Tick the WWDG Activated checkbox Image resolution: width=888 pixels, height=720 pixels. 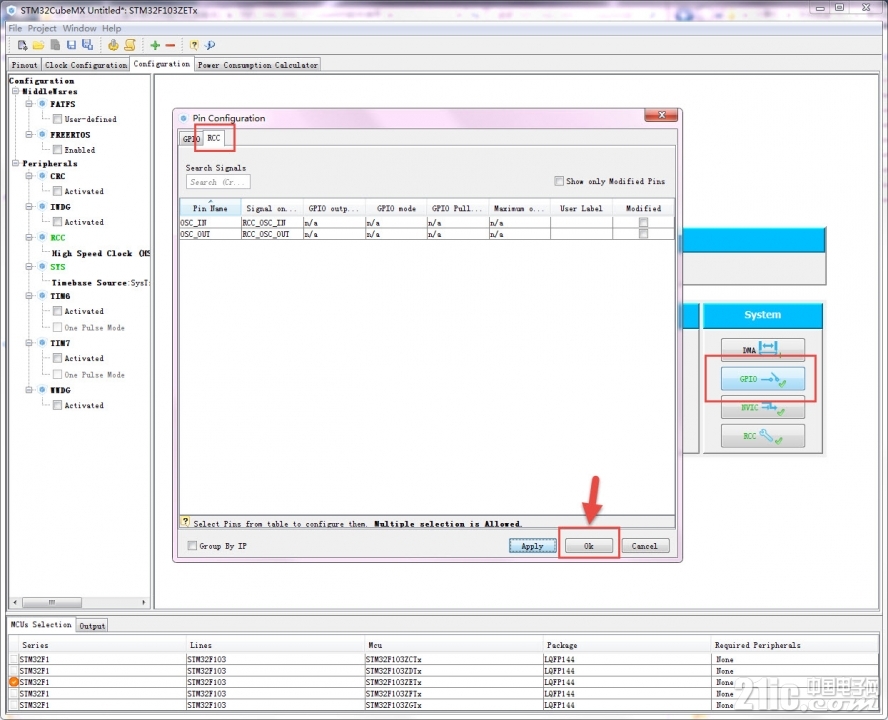click(57, 405)
